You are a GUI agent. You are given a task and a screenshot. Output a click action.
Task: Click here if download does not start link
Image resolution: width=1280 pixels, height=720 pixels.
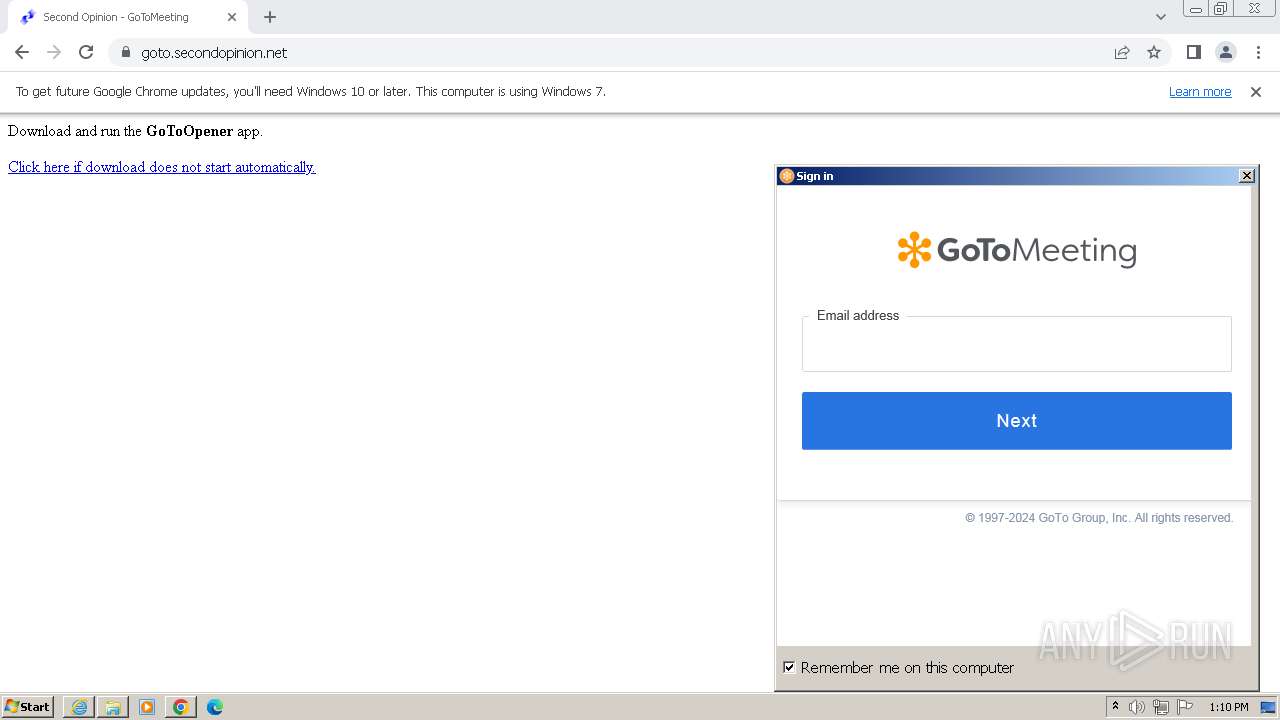pyautogui.click(x=162, y=167)
